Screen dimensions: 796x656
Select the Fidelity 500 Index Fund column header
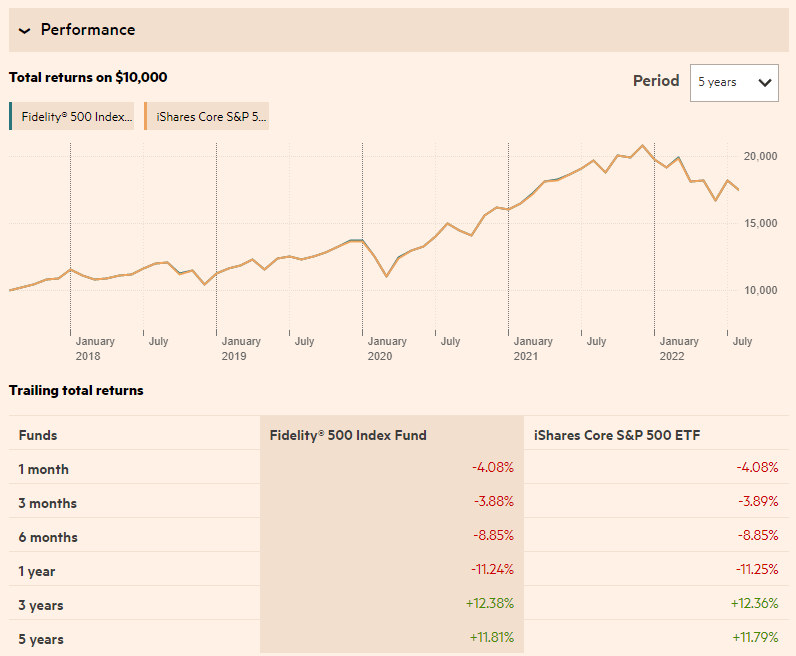348,435
